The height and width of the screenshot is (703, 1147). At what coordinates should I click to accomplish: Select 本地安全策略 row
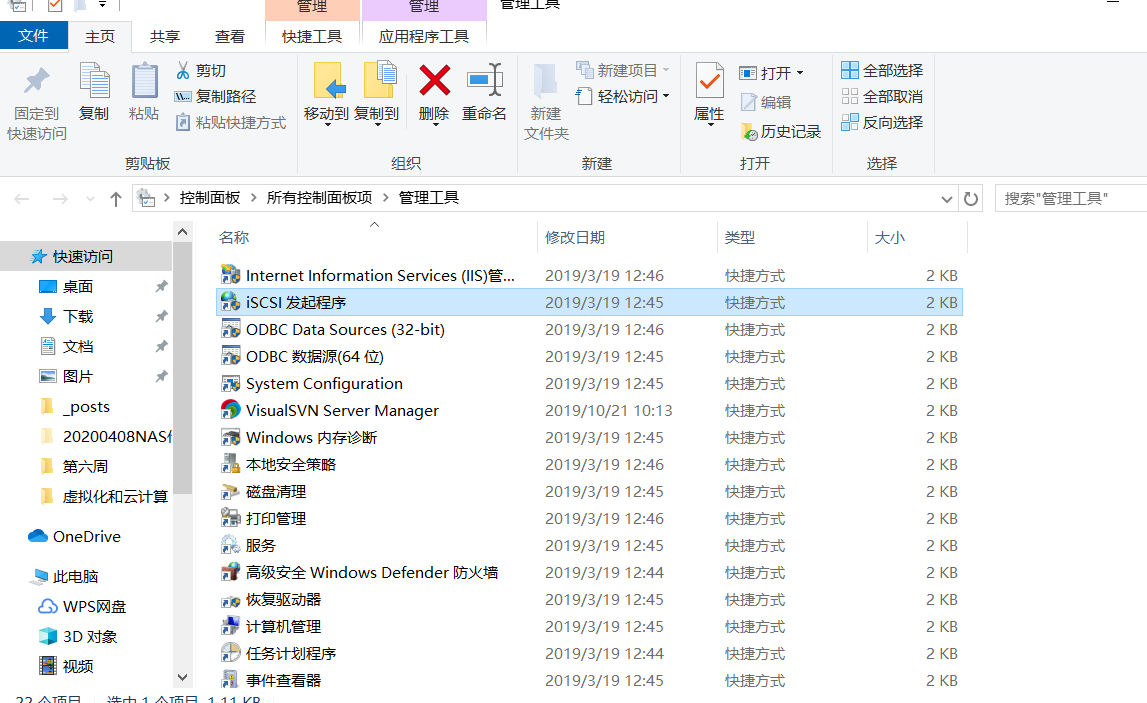pos(590,465)
